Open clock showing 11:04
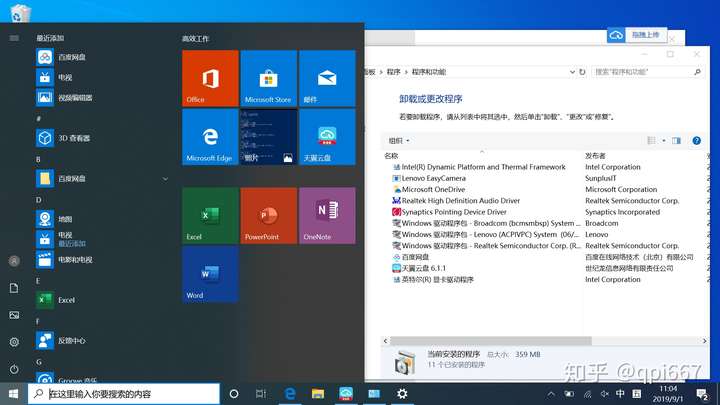Viewport: 720px width, 405px height. (668, 394)
